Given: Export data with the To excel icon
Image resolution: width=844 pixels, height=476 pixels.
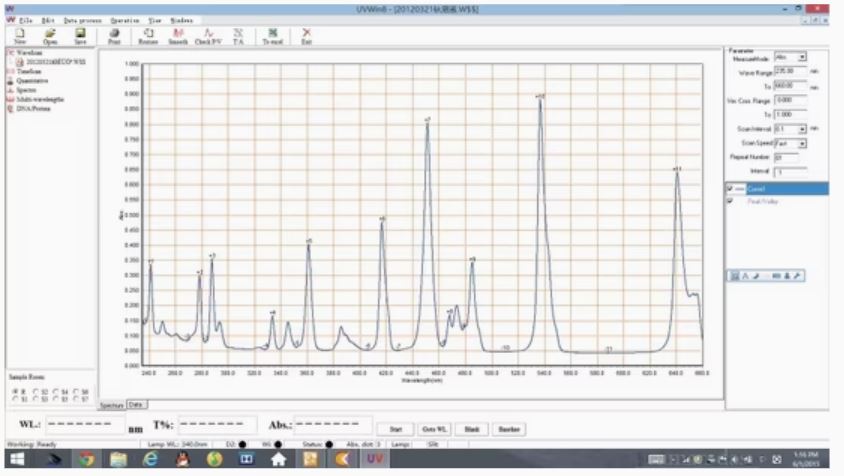Looking at the screenshot, I should [272, 36].
